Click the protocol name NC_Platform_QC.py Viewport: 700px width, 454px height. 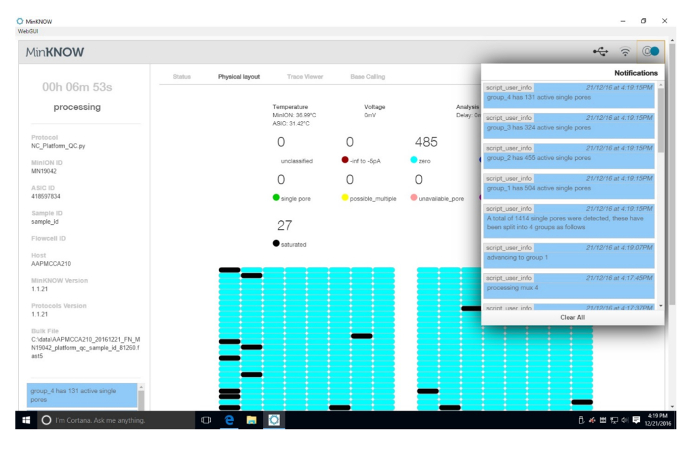point(58,146)
